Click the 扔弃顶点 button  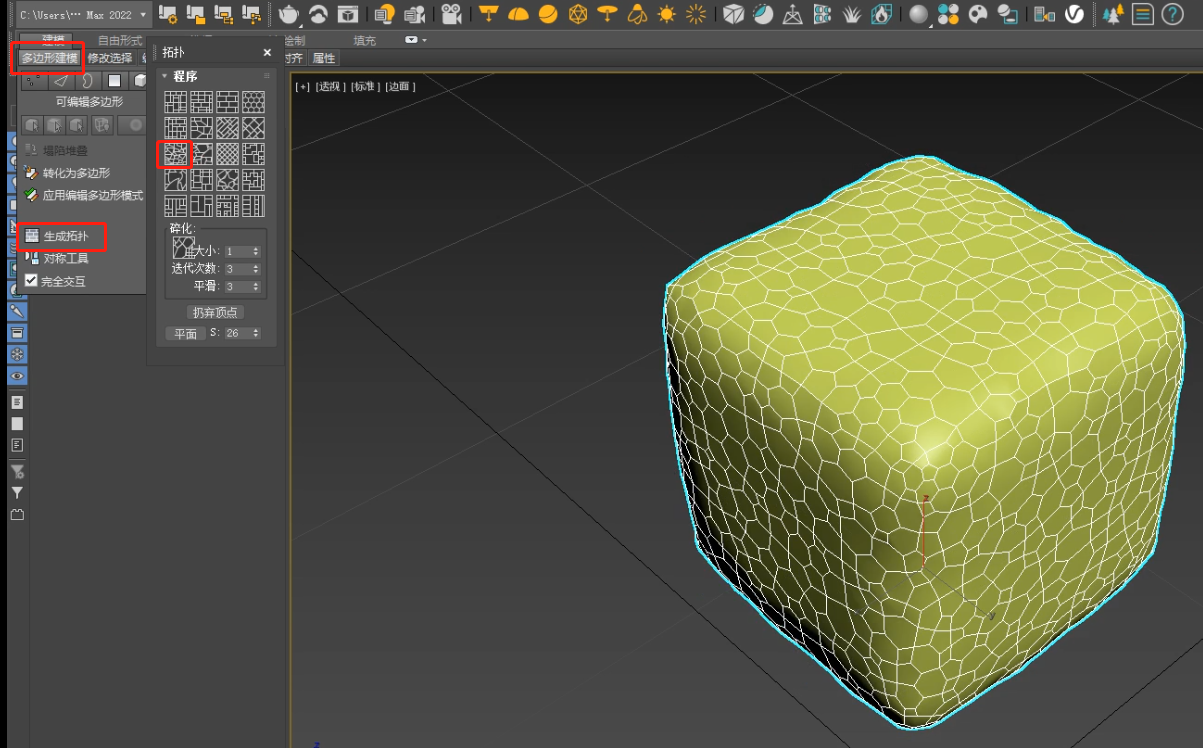coord(215,312)
